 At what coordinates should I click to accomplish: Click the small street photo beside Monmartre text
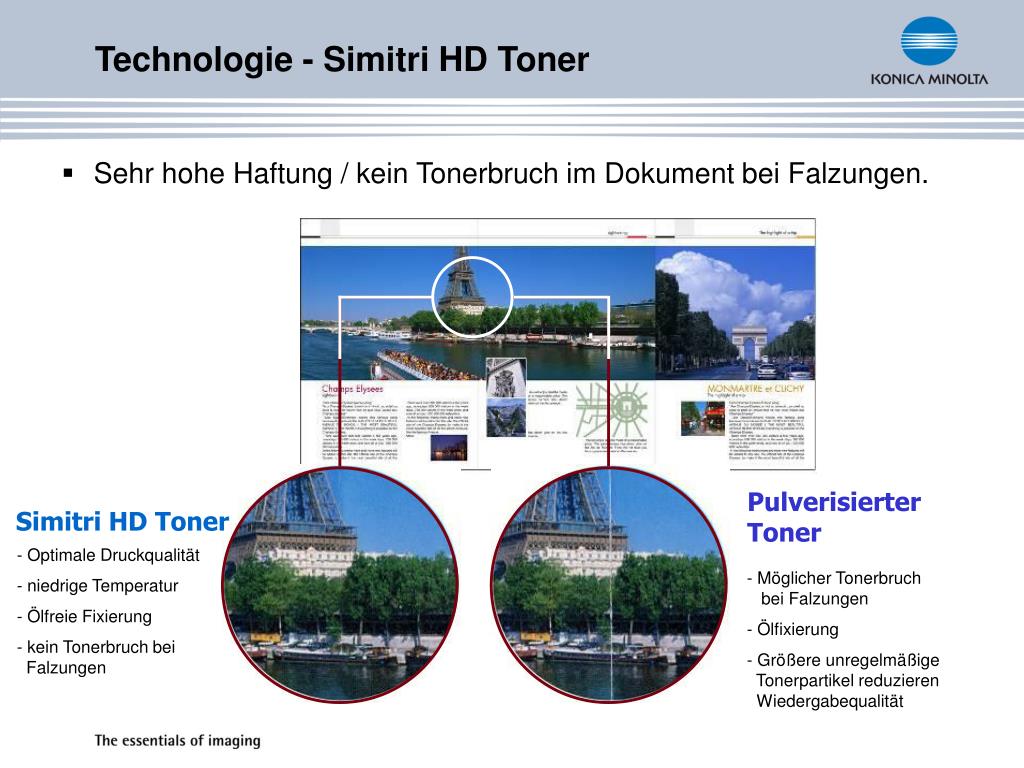[x=703, y=417]
